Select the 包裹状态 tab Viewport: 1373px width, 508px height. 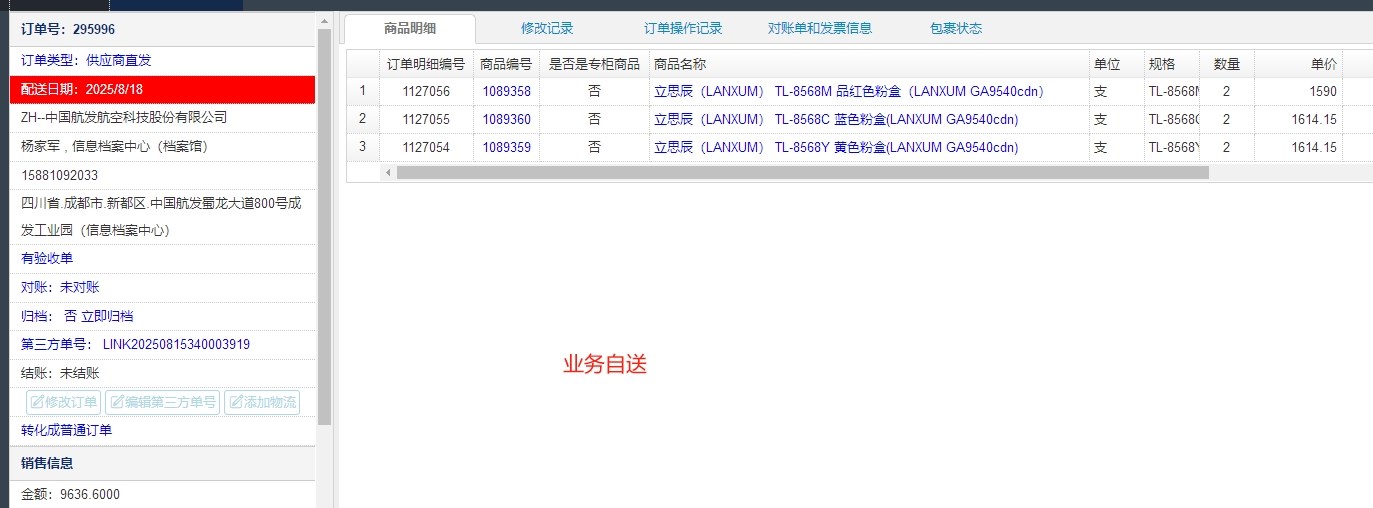[956, 28]
